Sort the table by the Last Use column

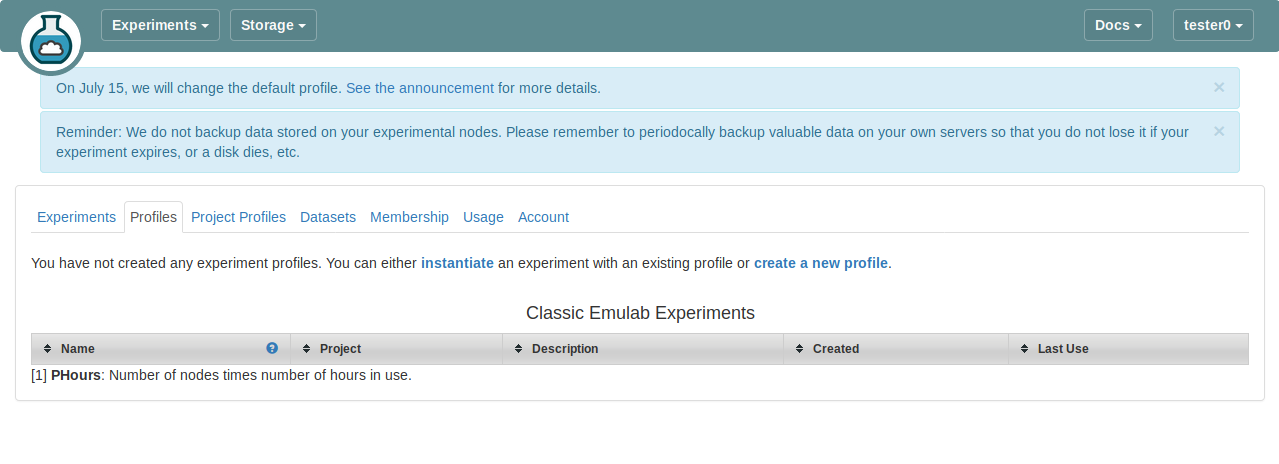1062,349
